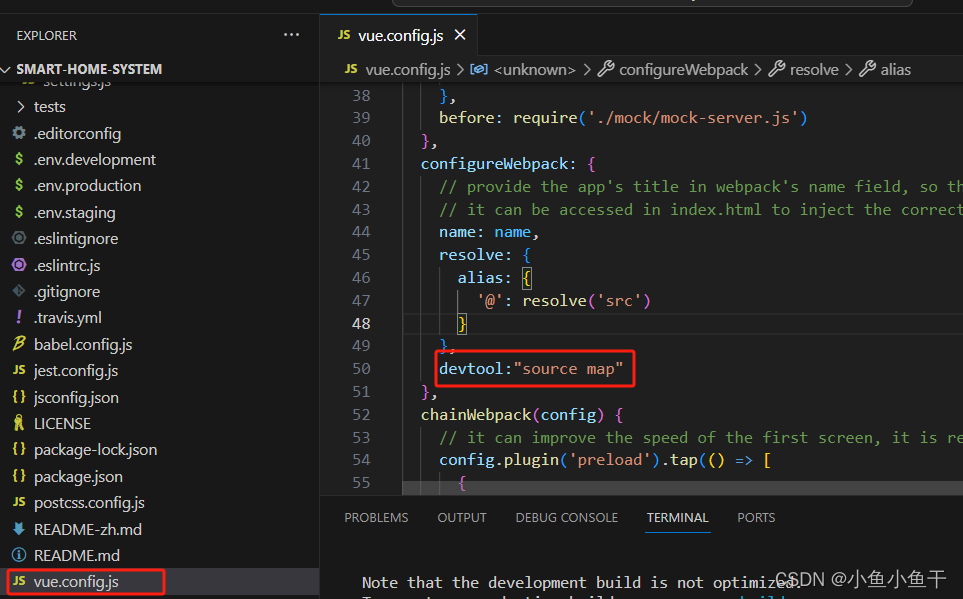This screenshot has height=599, width=963.
Task: Click the name: name, code line
Action: pyautogui.click(x=489, y=232)
